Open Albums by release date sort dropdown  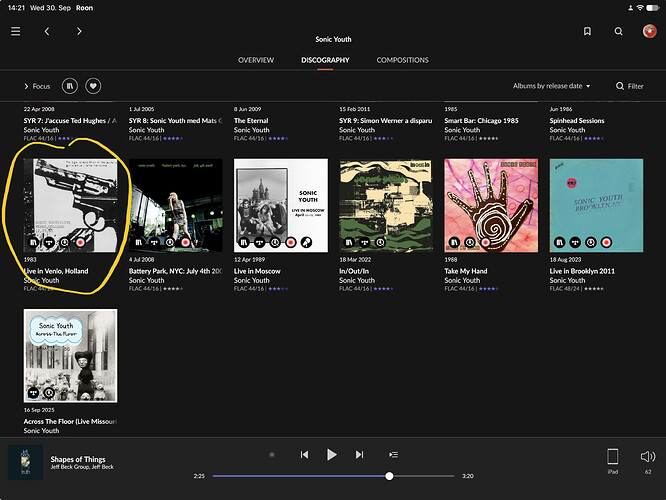click(551, 86)
